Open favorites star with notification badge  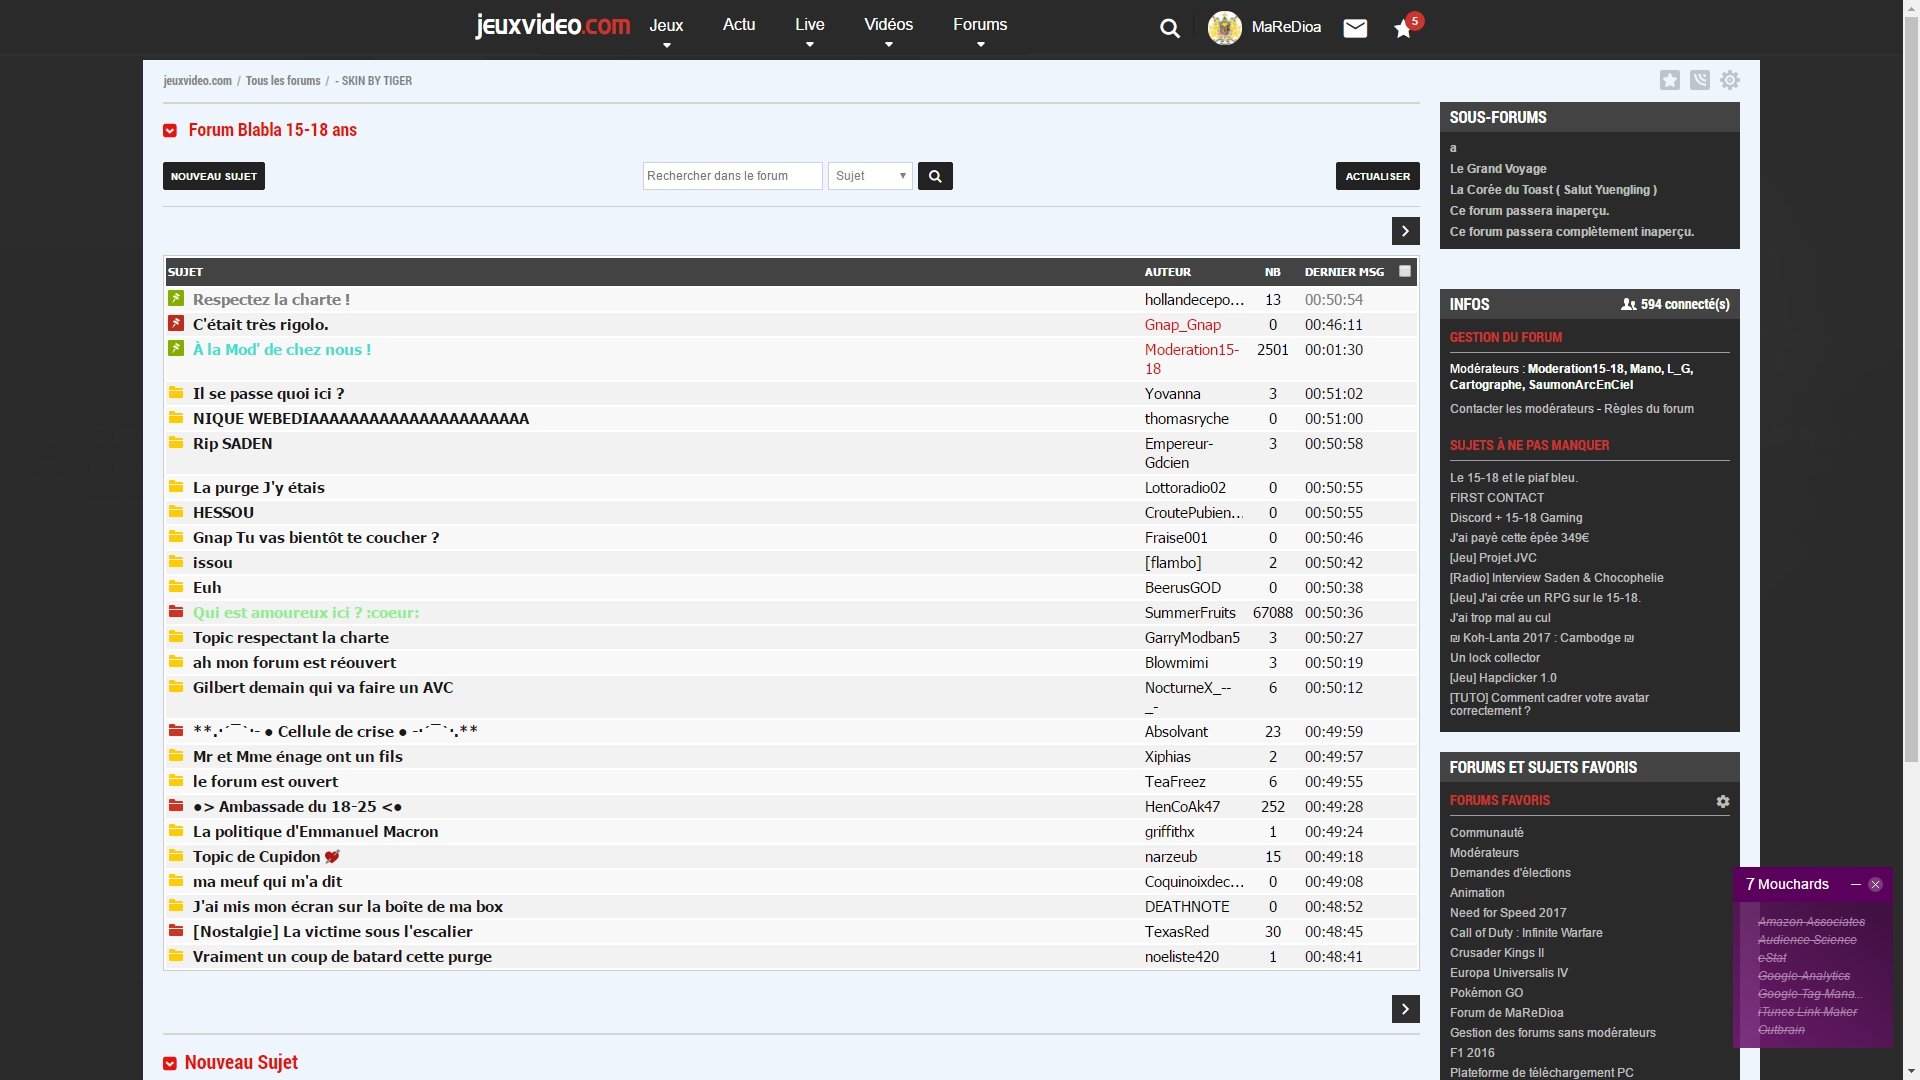[1403, 29]
